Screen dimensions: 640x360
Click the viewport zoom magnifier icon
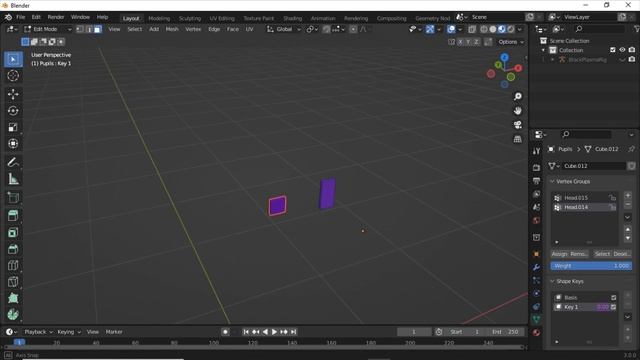point(518,96)
